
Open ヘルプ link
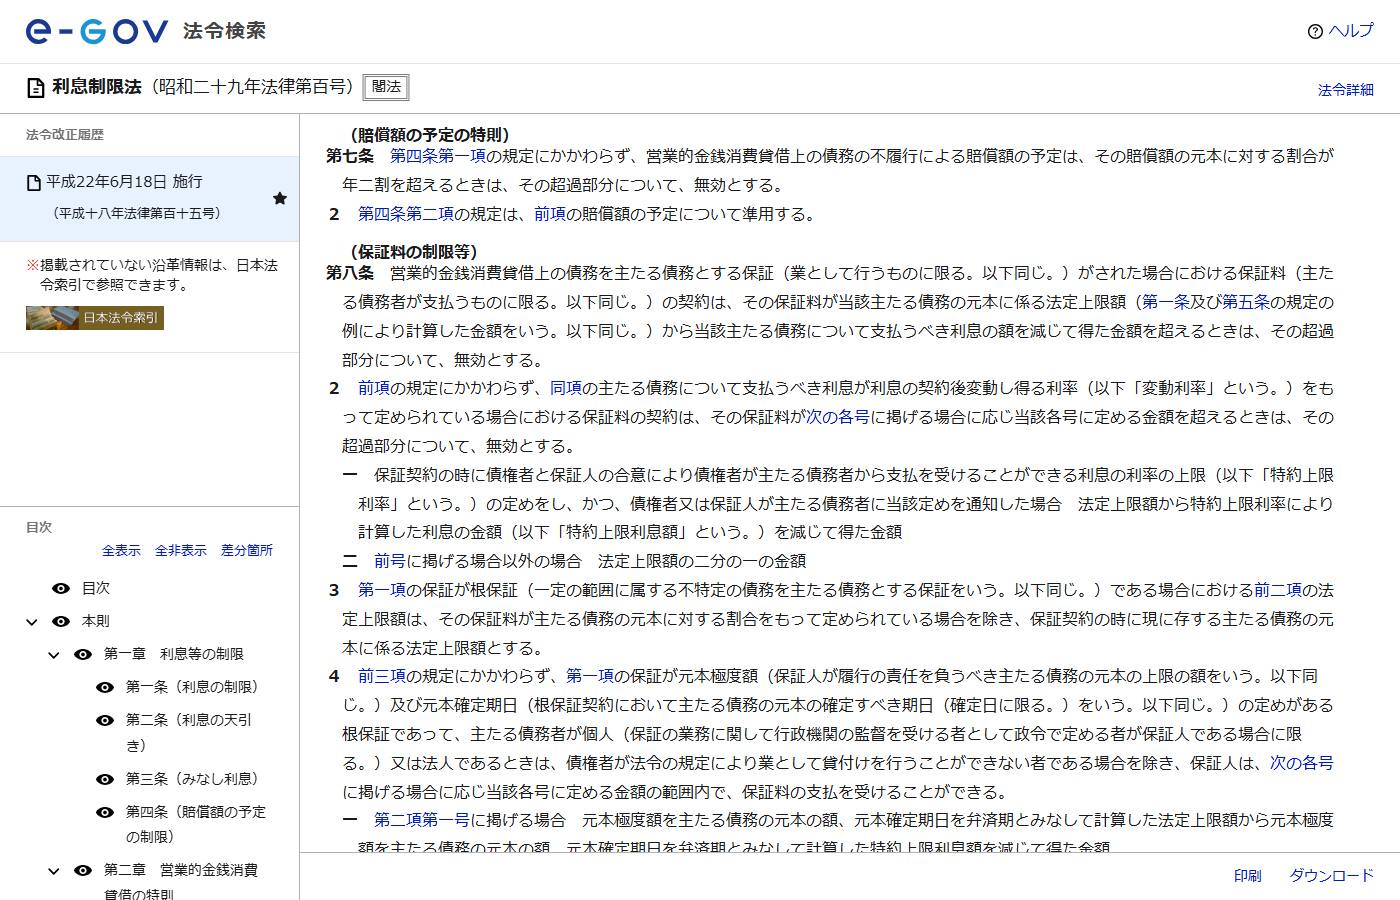click(1351, 31)
